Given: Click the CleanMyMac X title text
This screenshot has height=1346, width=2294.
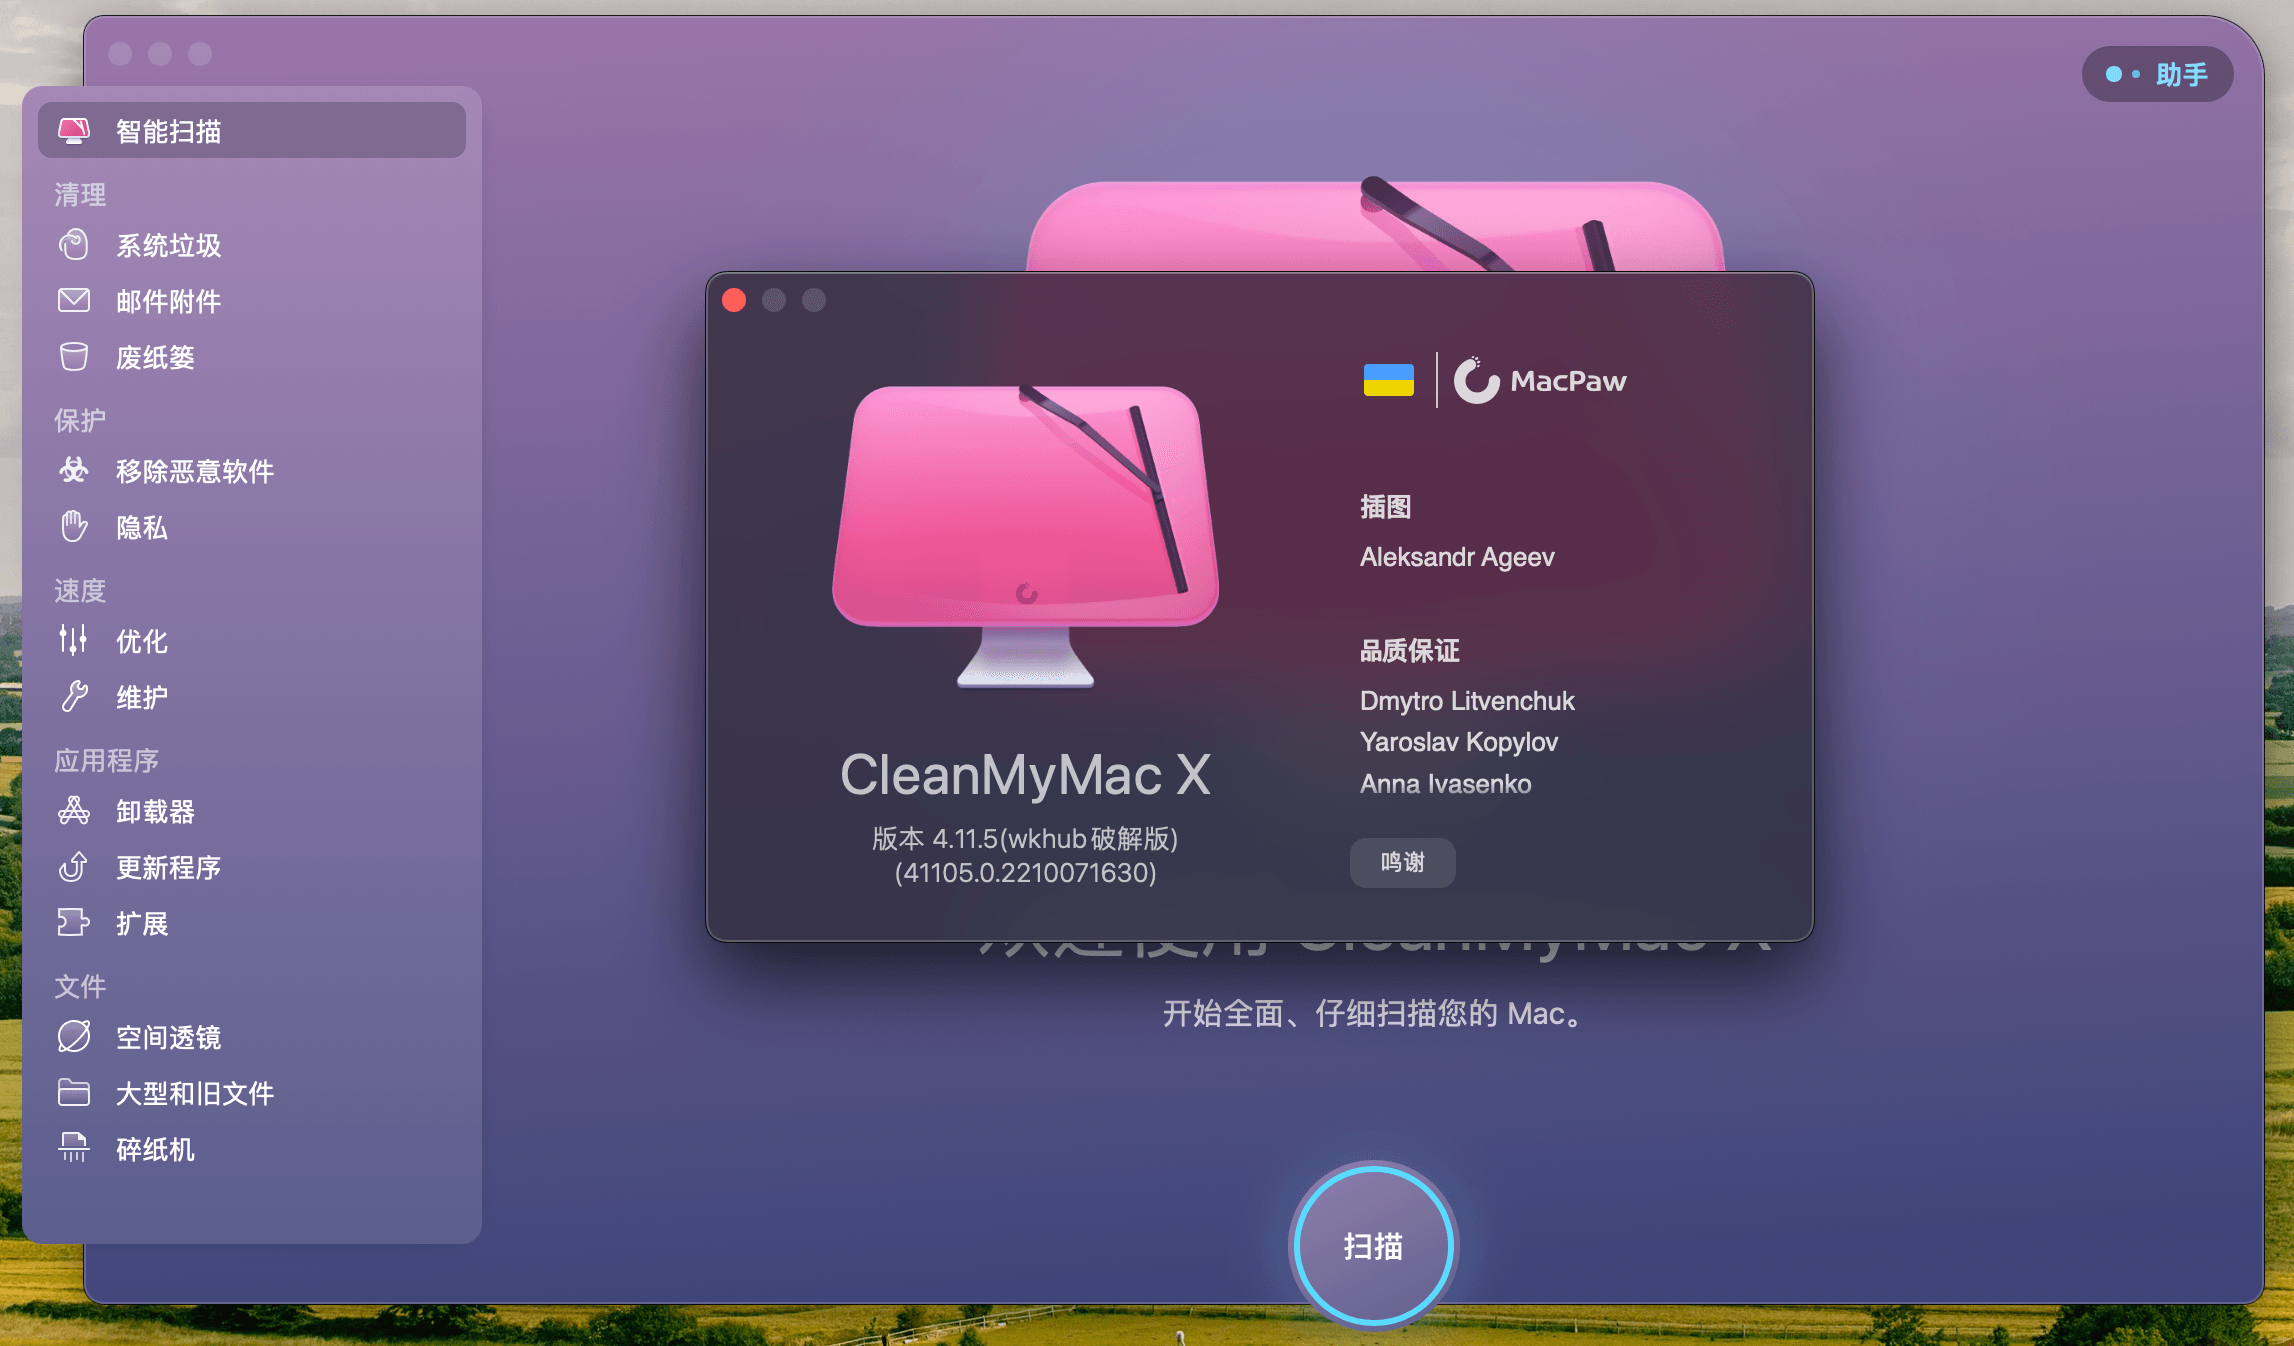Looking at the screenshot, I should point(1025,775).
